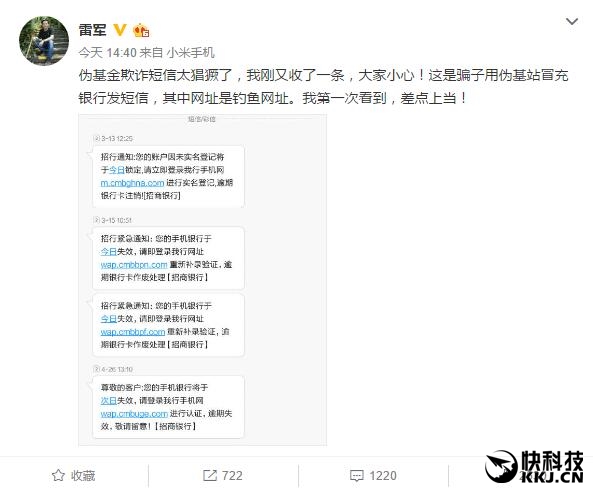Click the star 收藏 favorite icon
593x493 pixels.
(58, 475)
